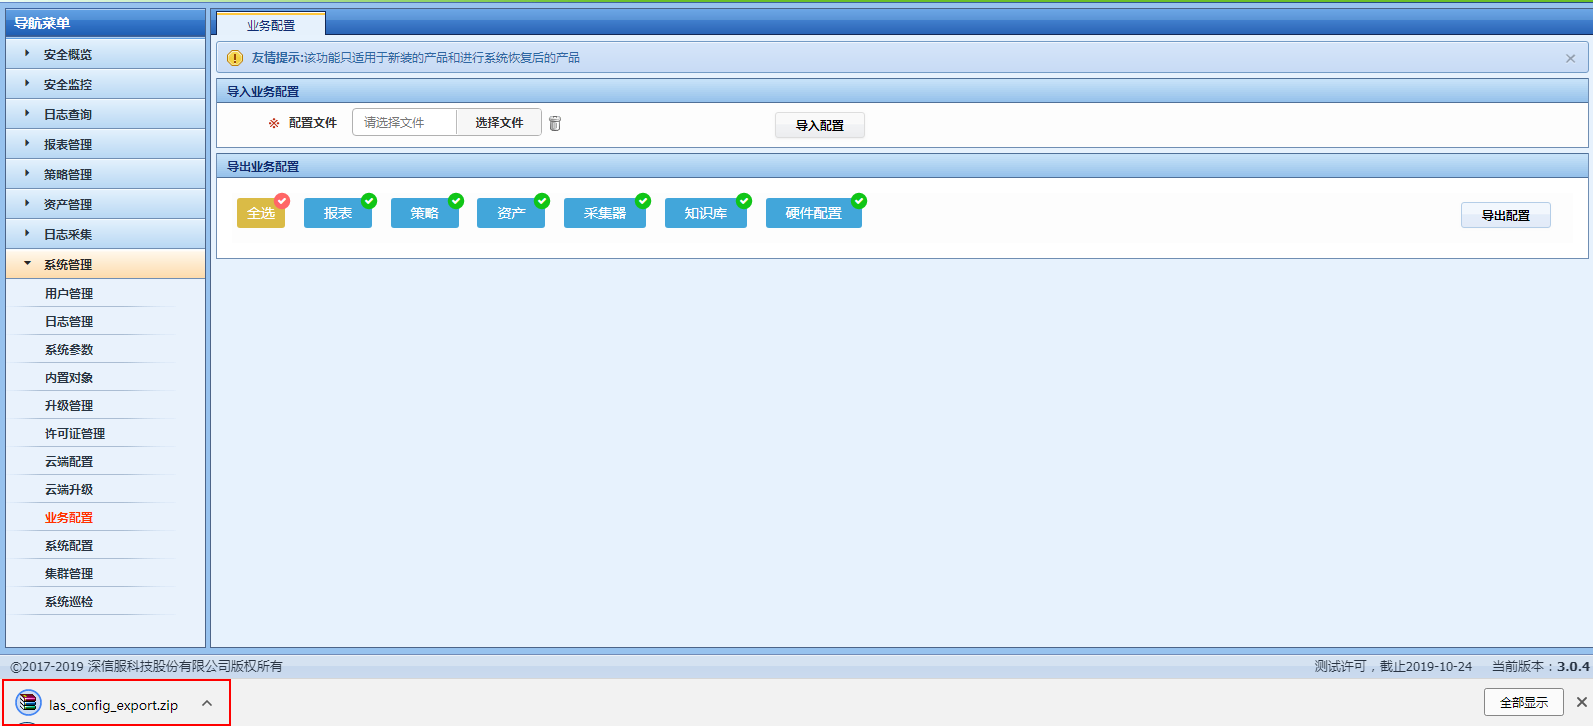This screenshot has width=1593, height=726.
Task: Click the green check badge on 知识库
Action: click(744, 201)
